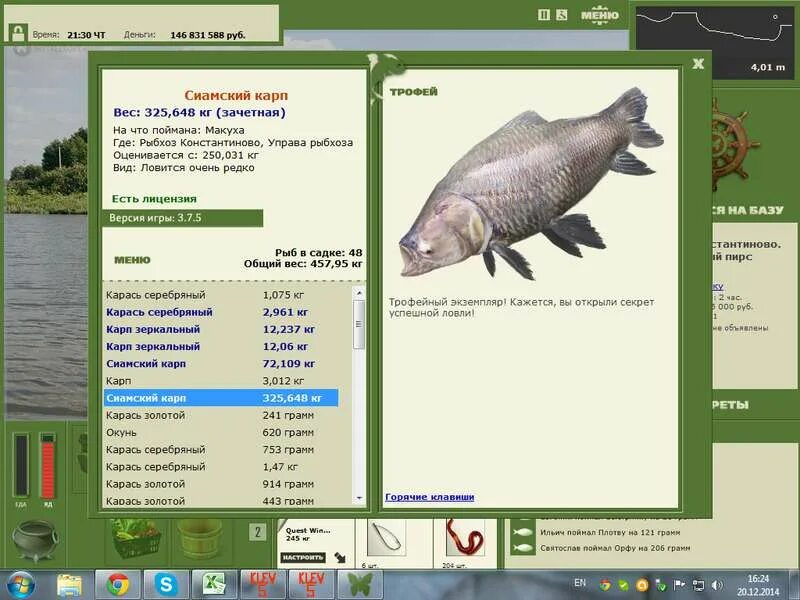
Task: Open the food basket icon
Action: 136,539
